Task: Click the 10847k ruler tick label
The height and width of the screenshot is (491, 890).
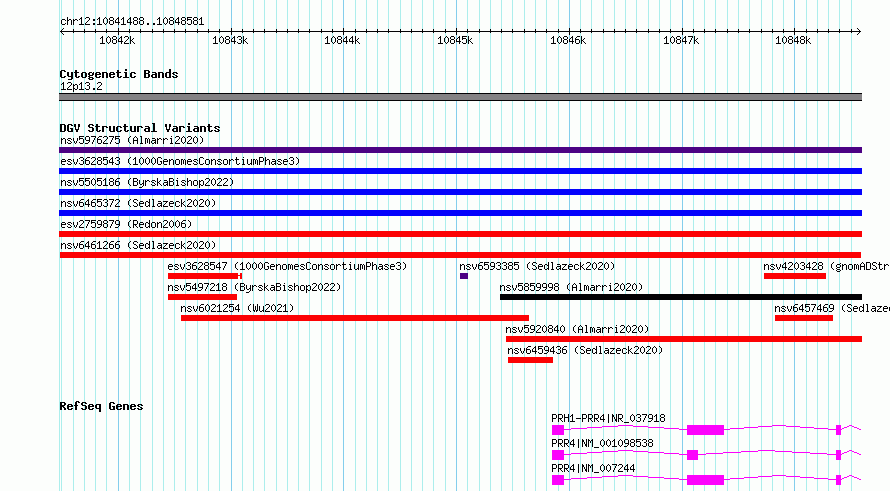Action: point(681,40)
